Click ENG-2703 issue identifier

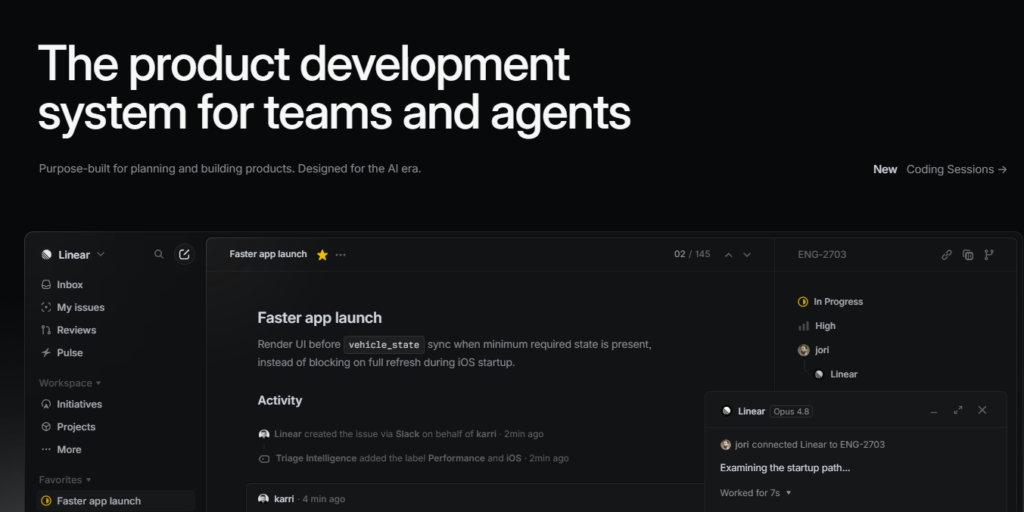click(x=822, y=255)
